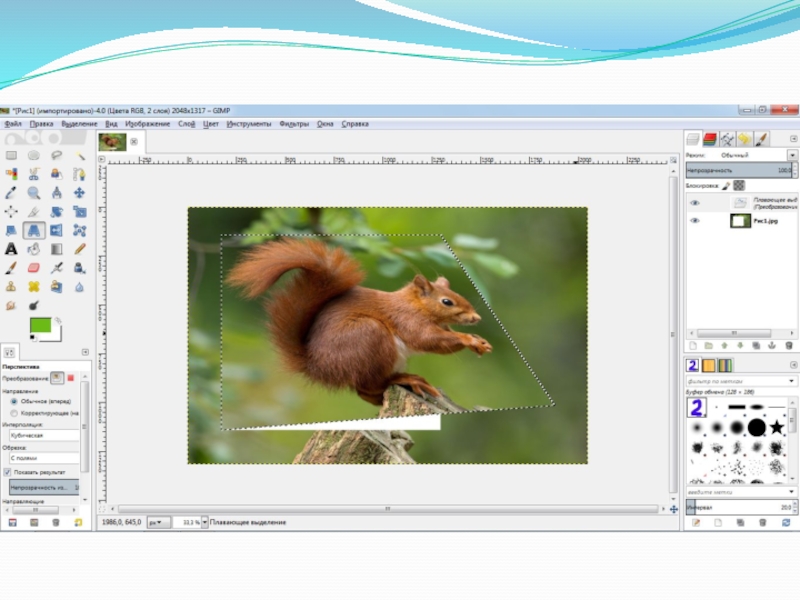
Task: Select the Pencil tool
Action: [79, 248]
